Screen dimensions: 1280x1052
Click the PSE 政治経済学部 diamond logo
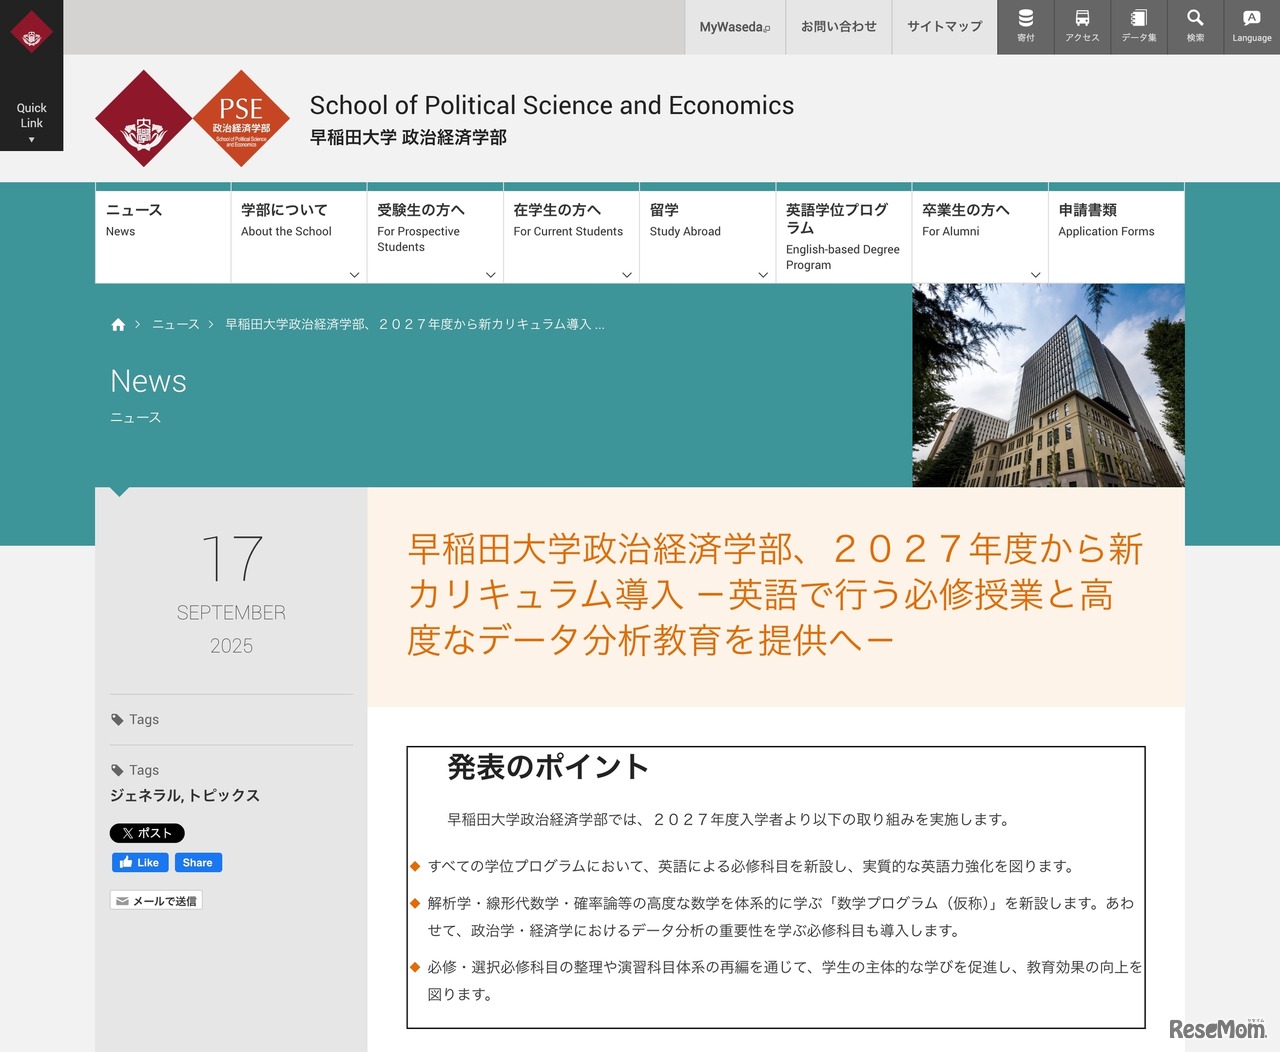(x=240, y=118)
